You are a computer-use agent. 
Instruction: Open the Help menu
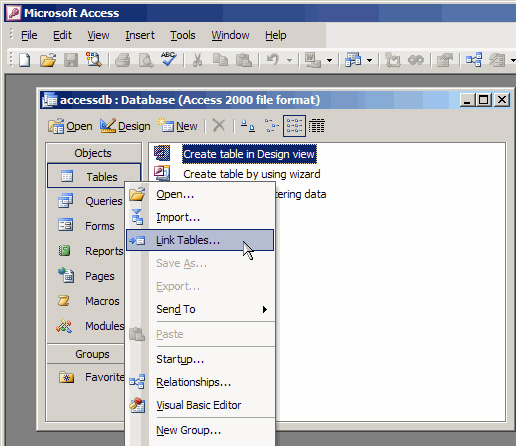pos(276,35)
